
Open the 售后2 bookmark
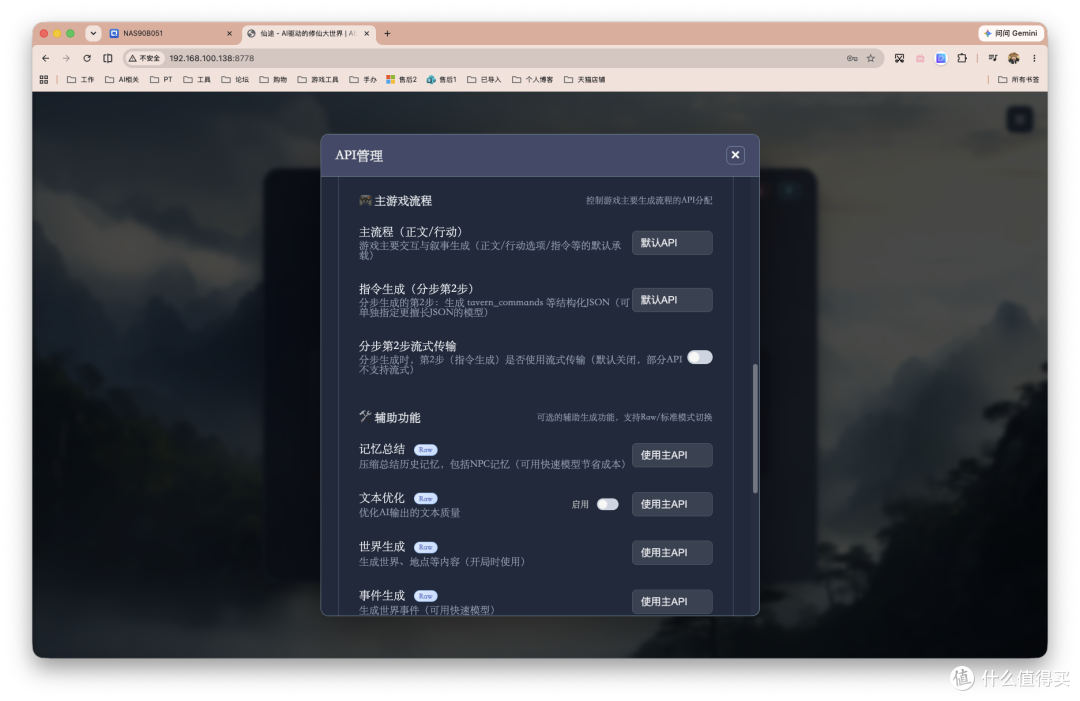coord(402,80)
